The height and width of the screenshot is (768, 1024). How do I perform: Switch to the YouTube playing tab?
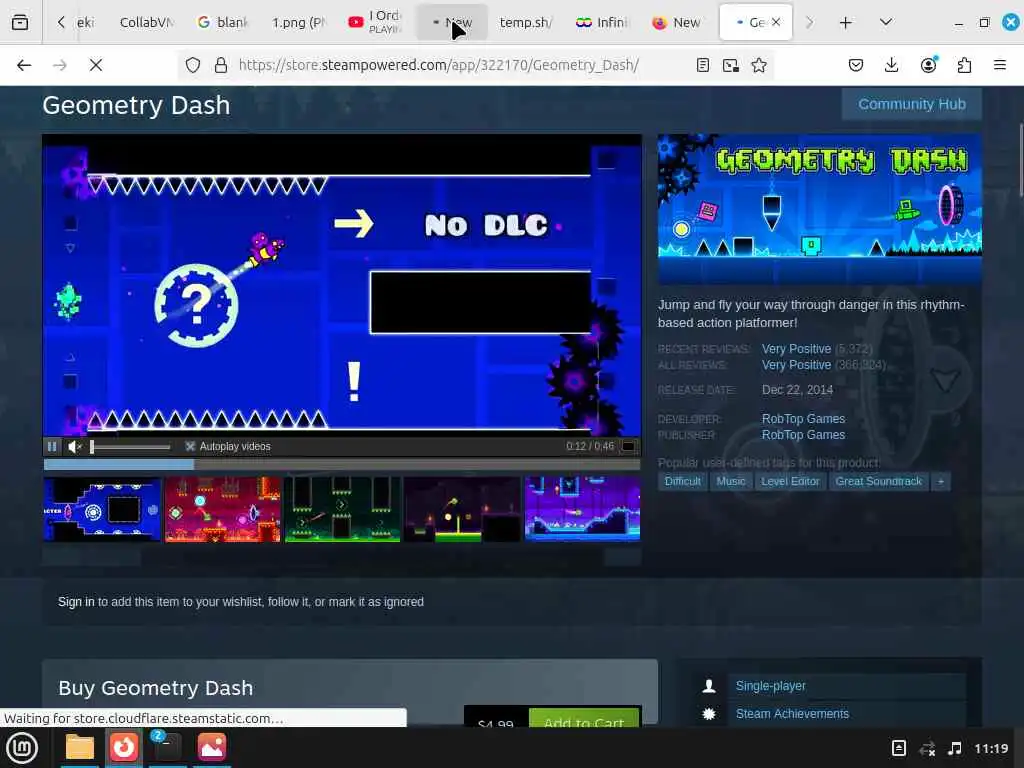coord(374,22)
